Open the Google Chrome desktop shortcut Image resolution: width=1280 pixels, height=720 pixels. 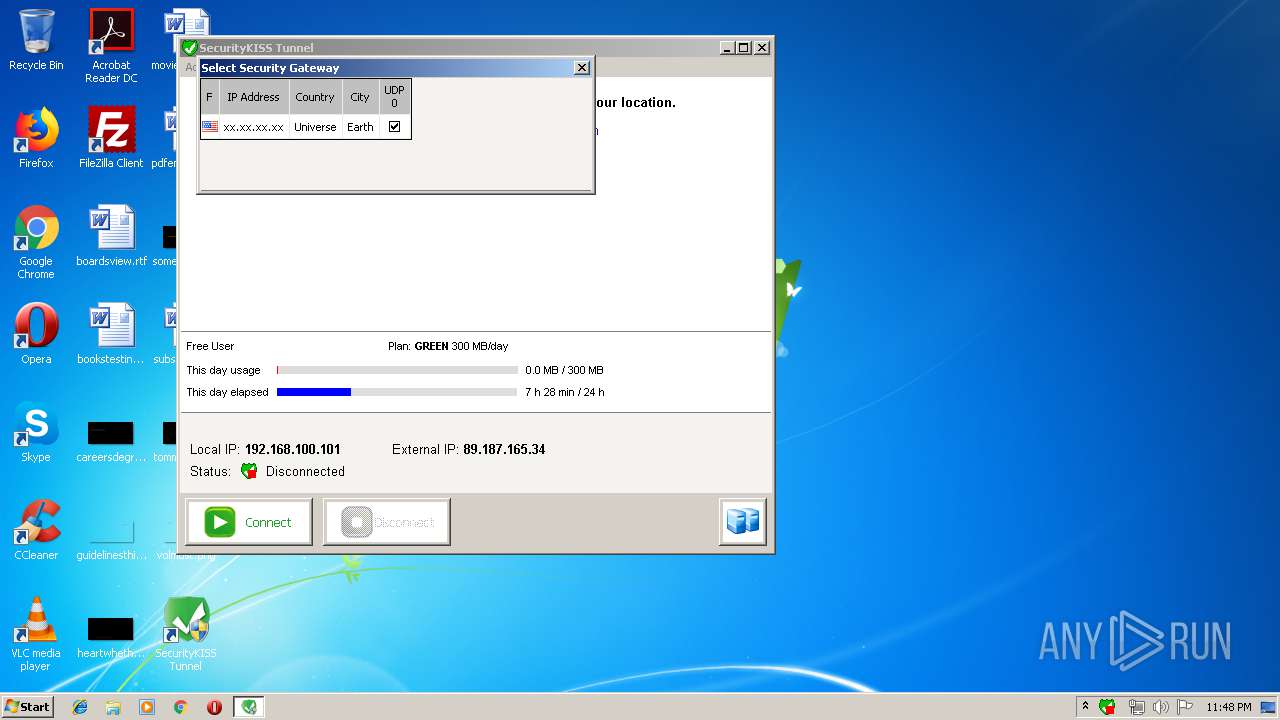coord(36,243)
